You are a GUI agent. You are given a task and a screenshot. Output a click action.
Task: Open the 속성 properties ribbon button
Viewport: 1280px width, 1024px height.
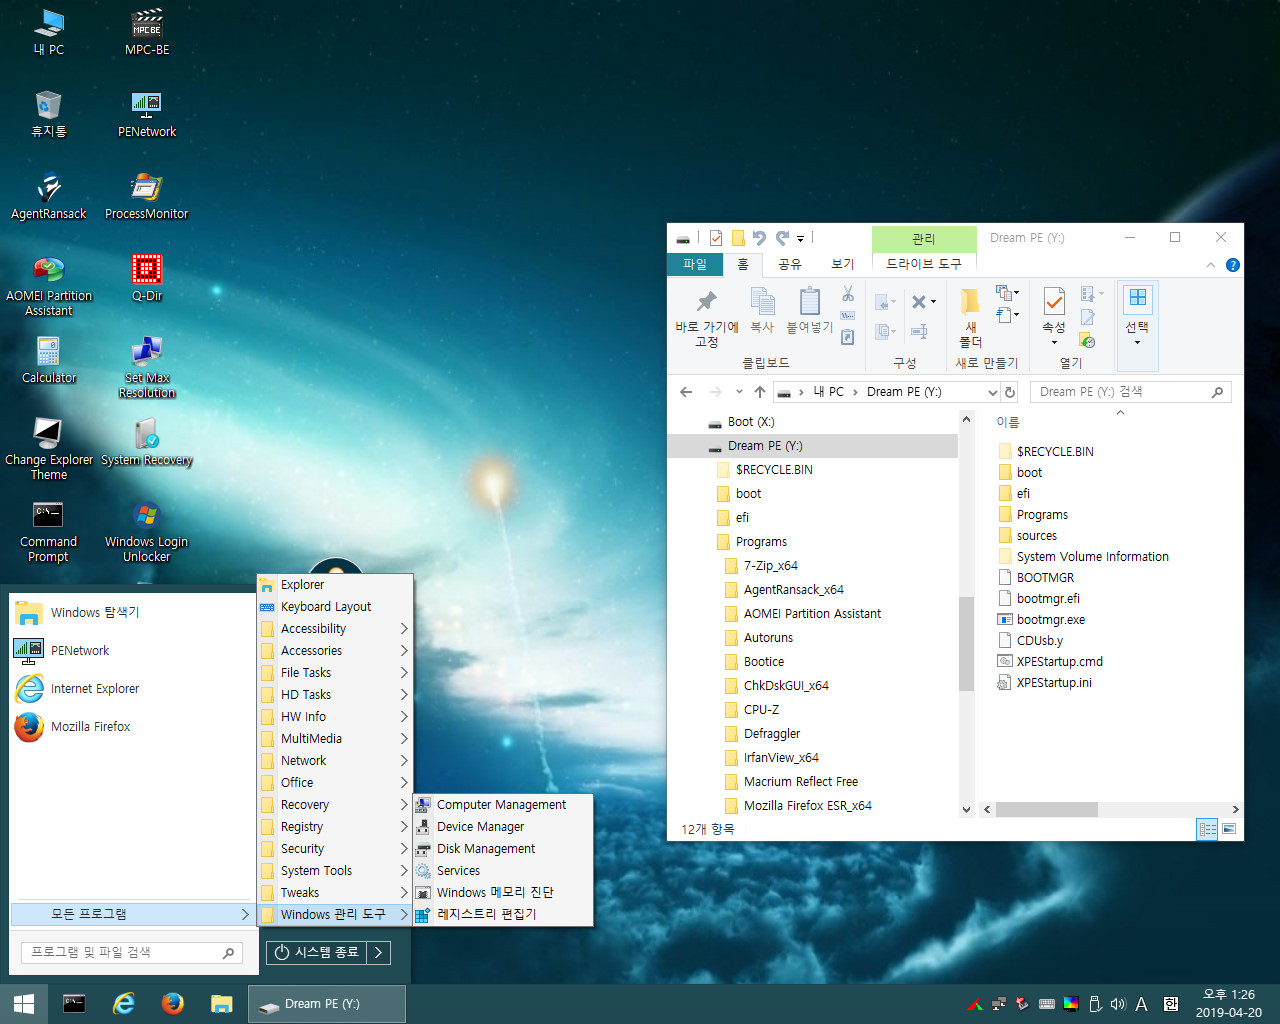(1054, 317)
